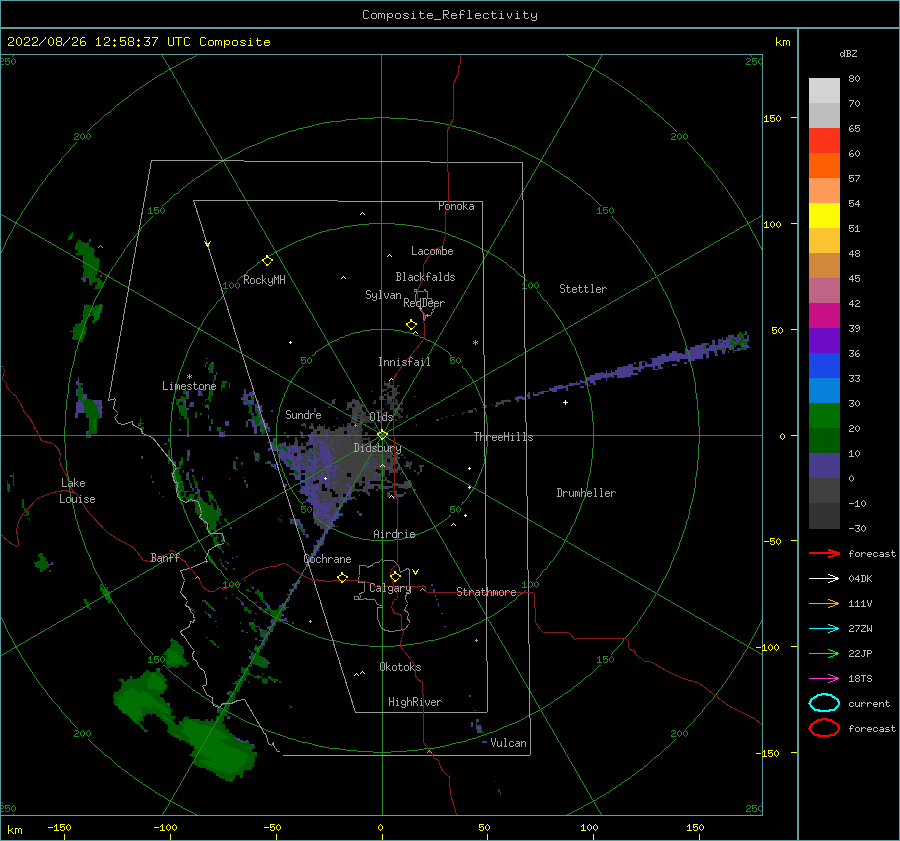900x841 pixels.
Task: Click the red forecast ellipse legend icon
Action: 824,728
